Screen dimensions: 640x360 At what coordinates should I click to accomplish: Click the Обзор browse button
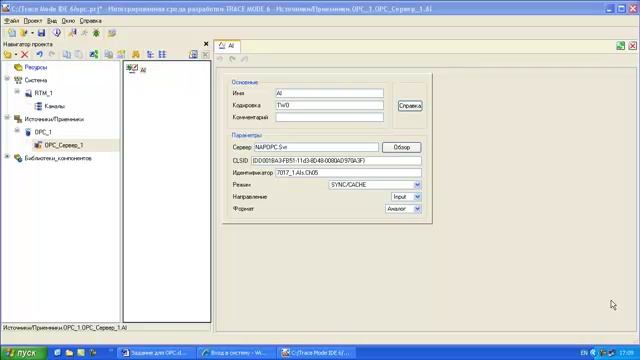(402, 147)
